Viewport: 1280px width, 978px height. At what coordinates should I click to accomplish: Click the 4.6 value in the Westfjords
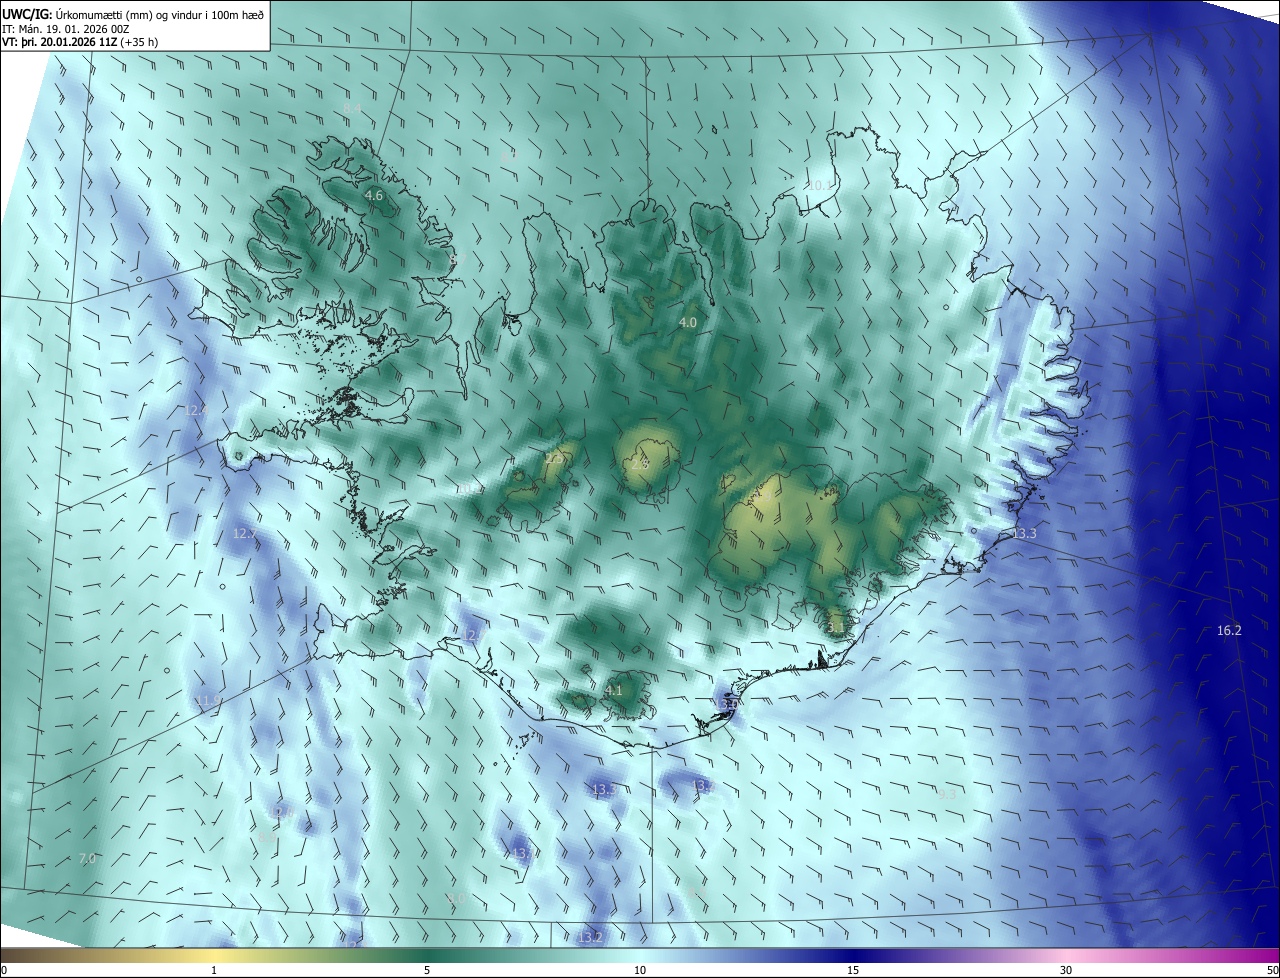point(374,196)
